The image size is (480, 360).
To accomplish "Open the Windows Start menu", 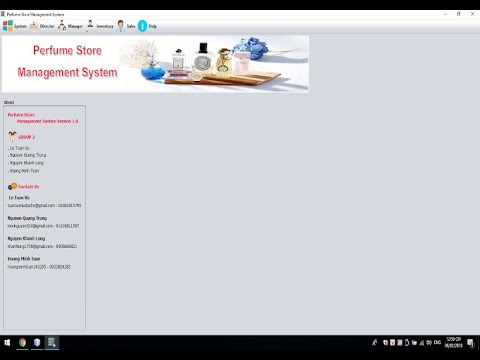I will (x=7, y=343).
